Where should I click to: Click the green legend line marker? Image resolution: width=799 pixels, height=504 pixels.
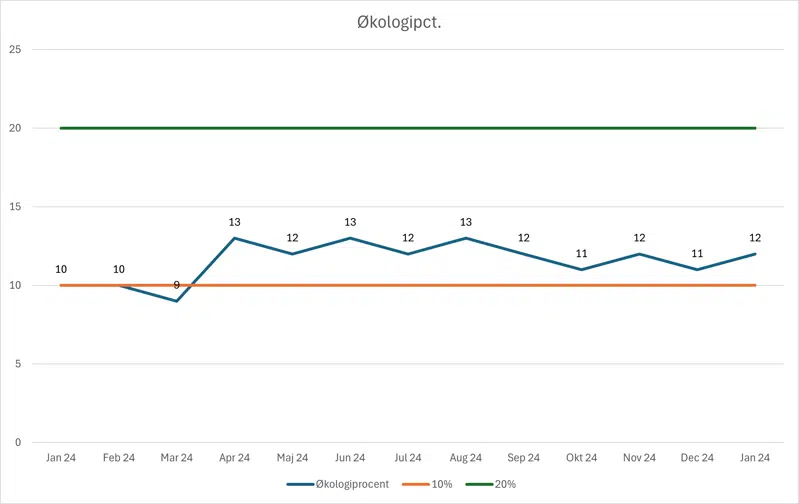(479, 484)
